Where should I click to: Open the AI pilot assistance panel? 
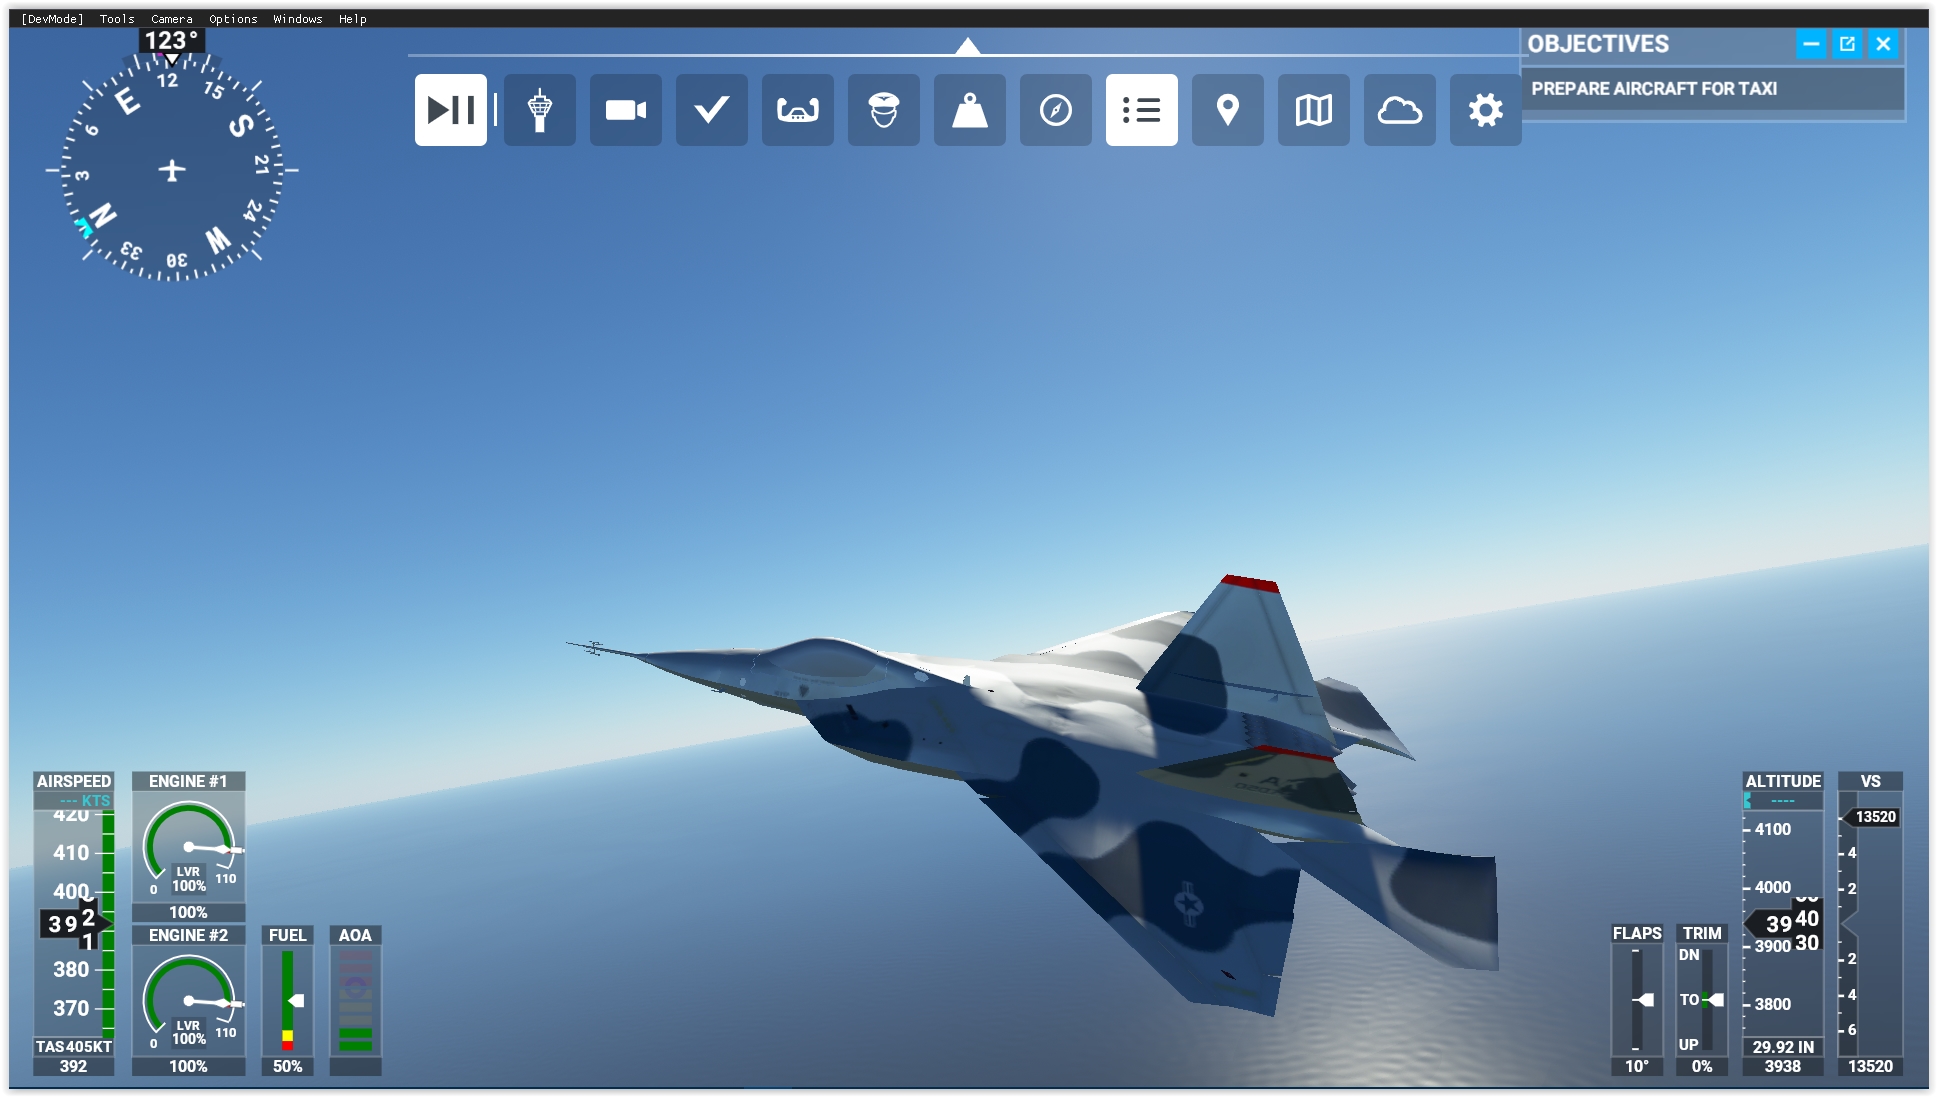[883, 110]
